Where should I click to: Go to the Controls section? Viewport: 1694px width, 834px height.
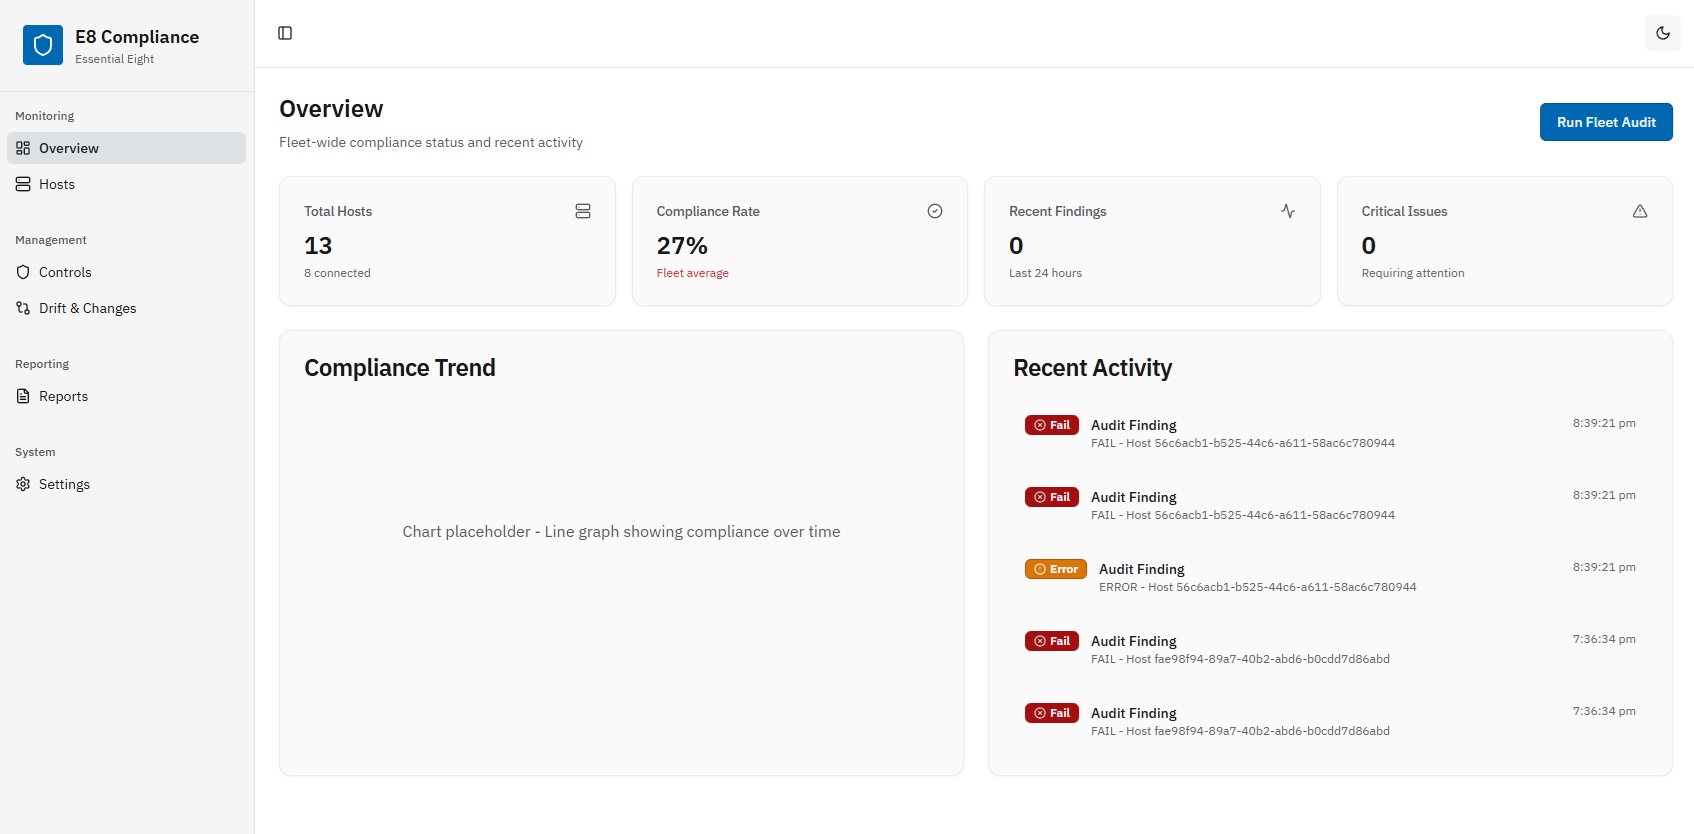[126, 272]
